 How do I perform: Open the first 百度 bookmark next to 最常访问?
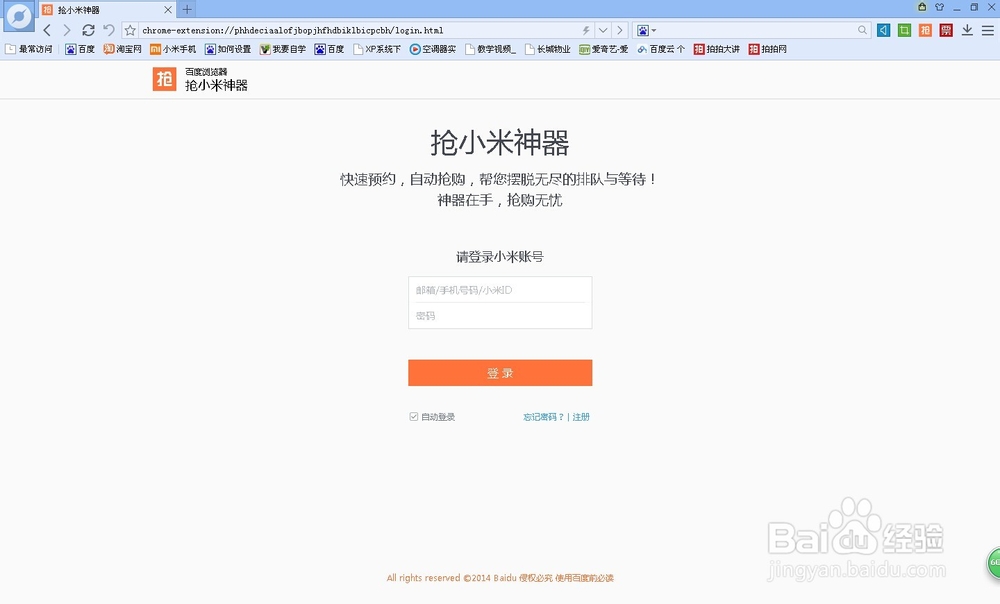[80, 49]
